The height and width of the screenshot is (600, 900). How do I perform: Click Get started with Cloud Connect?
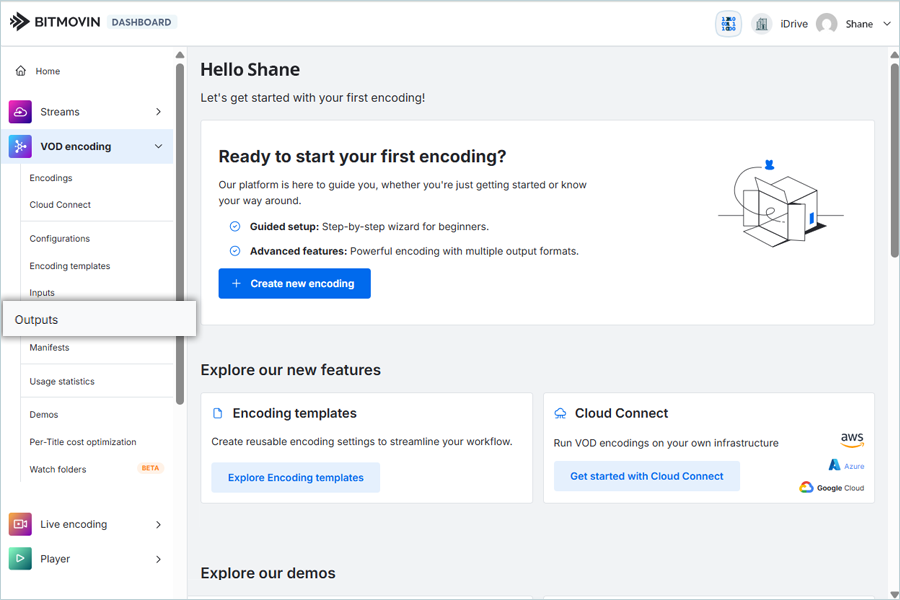[646, 476]
